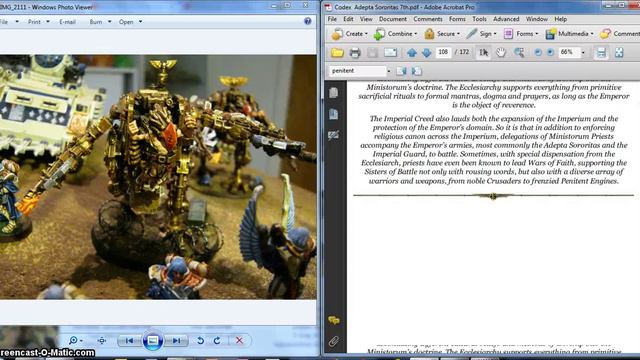Enable scrolling page display mode icon

coord(601,53)
